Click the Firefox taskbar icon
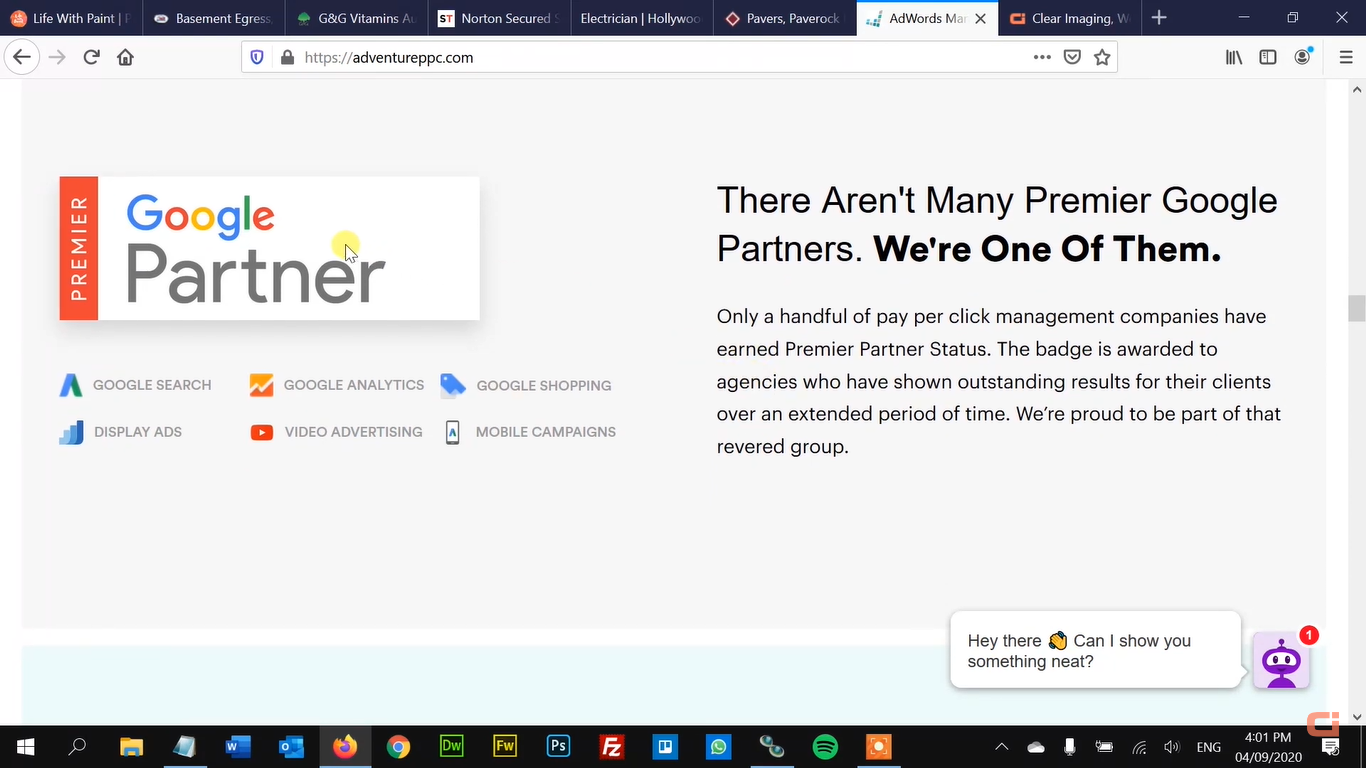1366x768 pixels. (x=345, y=747)
